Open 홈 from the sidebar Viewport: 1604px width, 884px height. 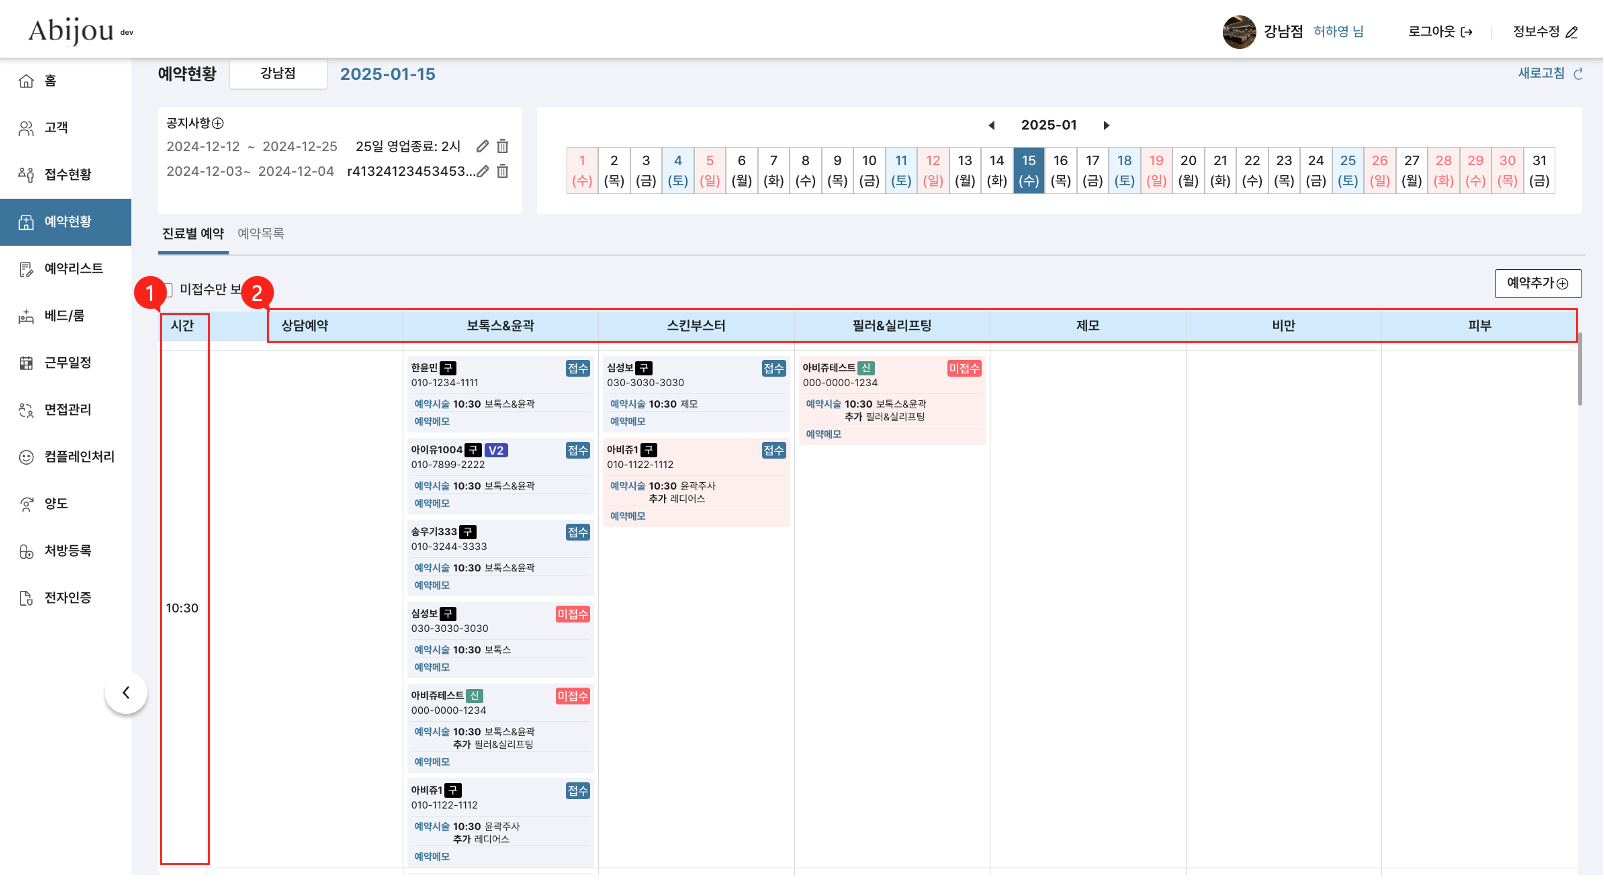coord(50,81)
